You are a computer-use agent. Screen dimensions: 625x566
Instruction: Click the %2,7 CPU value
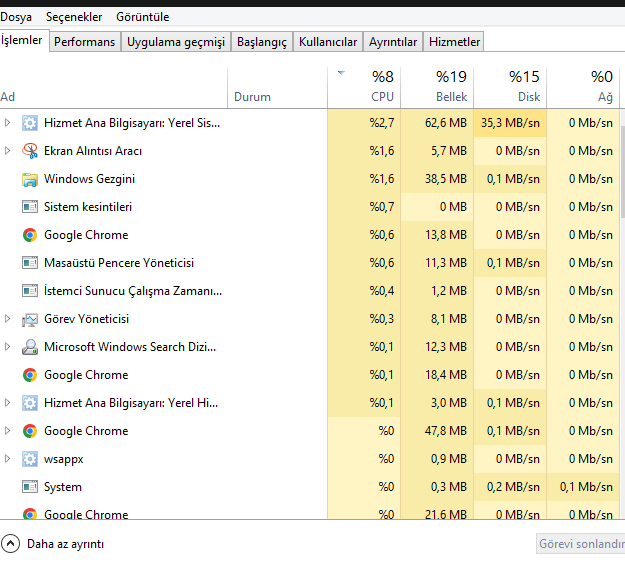[x=382, y=123]
